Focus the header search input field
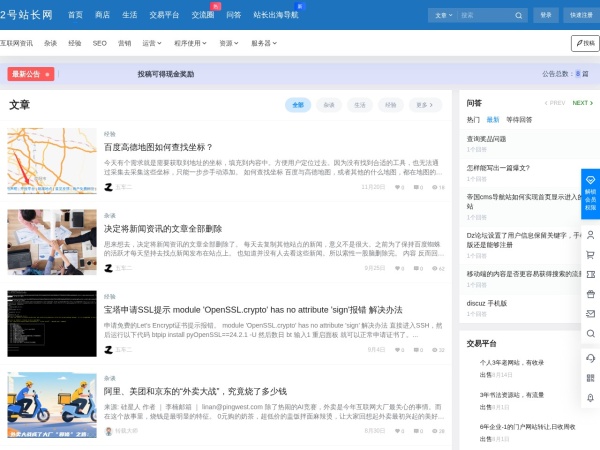600x450 pixels. click(x=486, y=15)
